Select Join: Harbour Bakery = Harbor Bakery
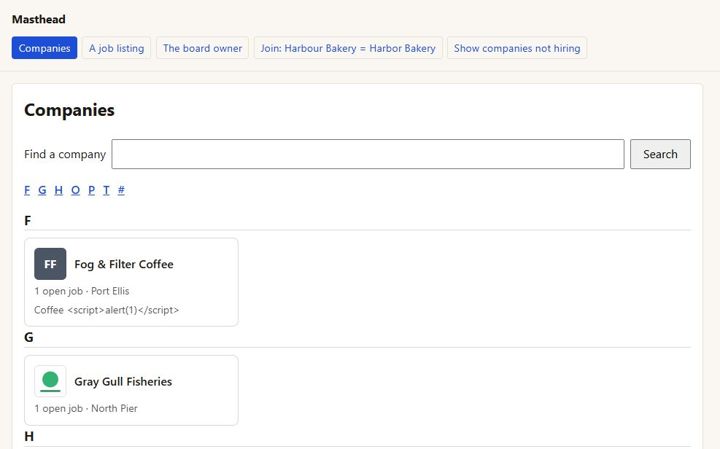The width and height of the screenshot is (720, 449). pos(348,48)
